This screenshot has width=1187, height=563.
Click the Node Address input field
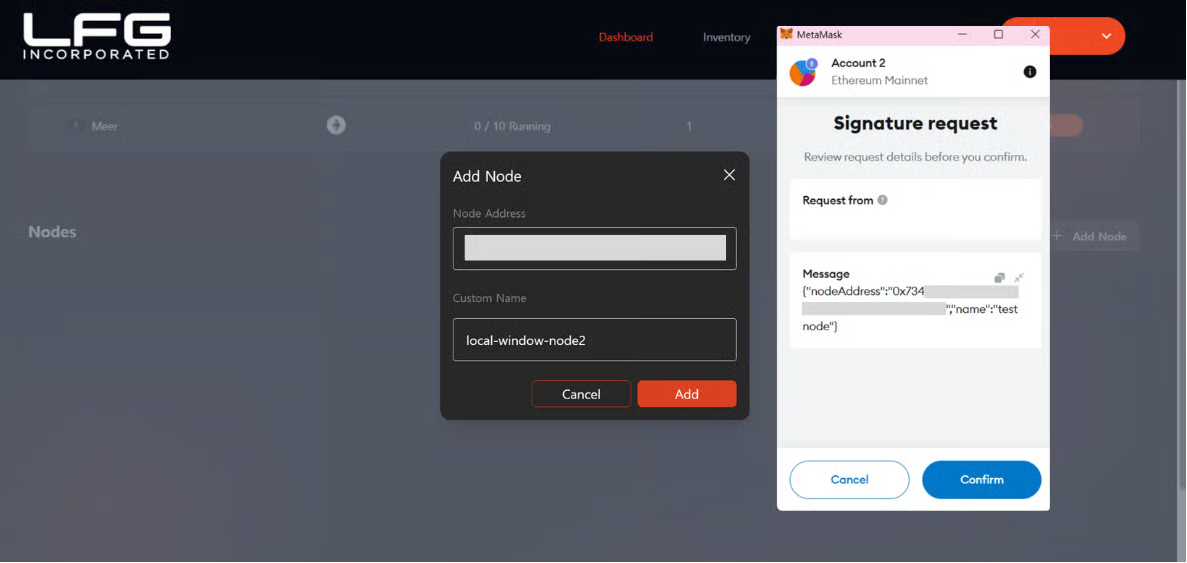[594, 248]
